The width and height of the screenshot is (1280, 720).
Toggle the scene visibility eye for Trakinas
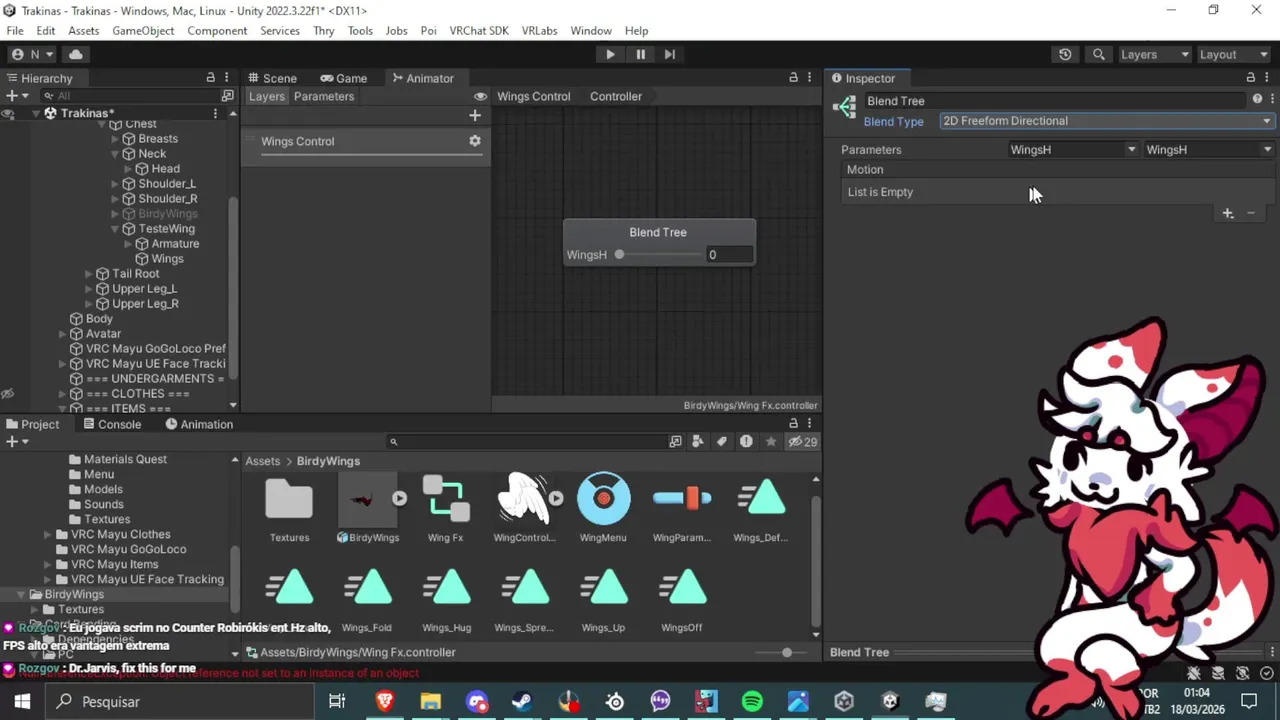(8, 113)
